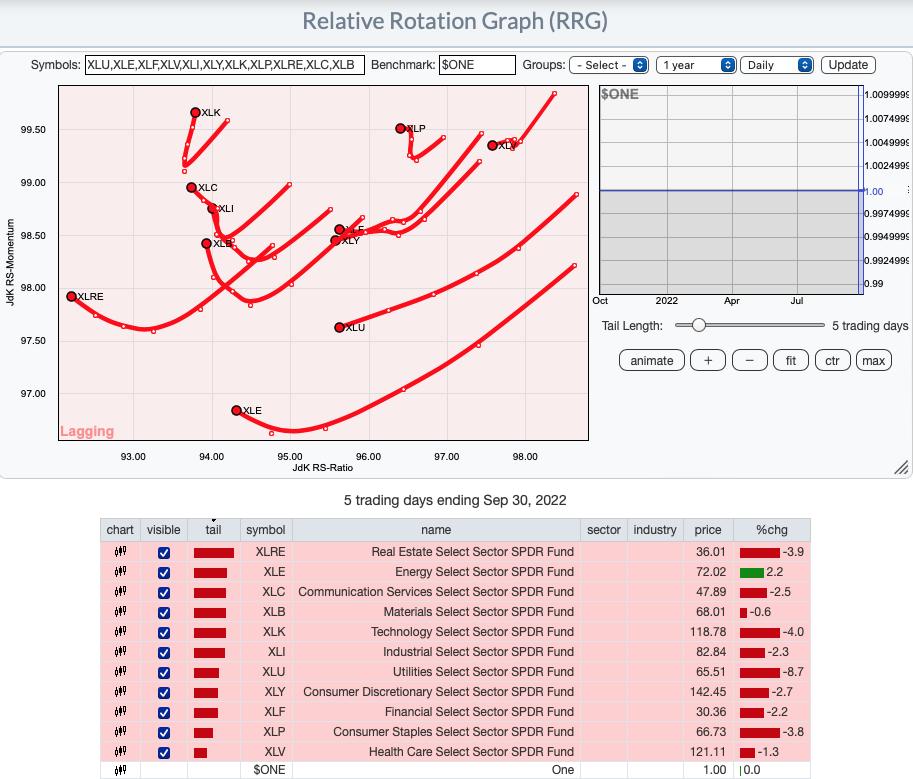Open the Daily interval dropdown
This screenshot has height=779, width=913.
pyautogui.click(x=777, y=65)
